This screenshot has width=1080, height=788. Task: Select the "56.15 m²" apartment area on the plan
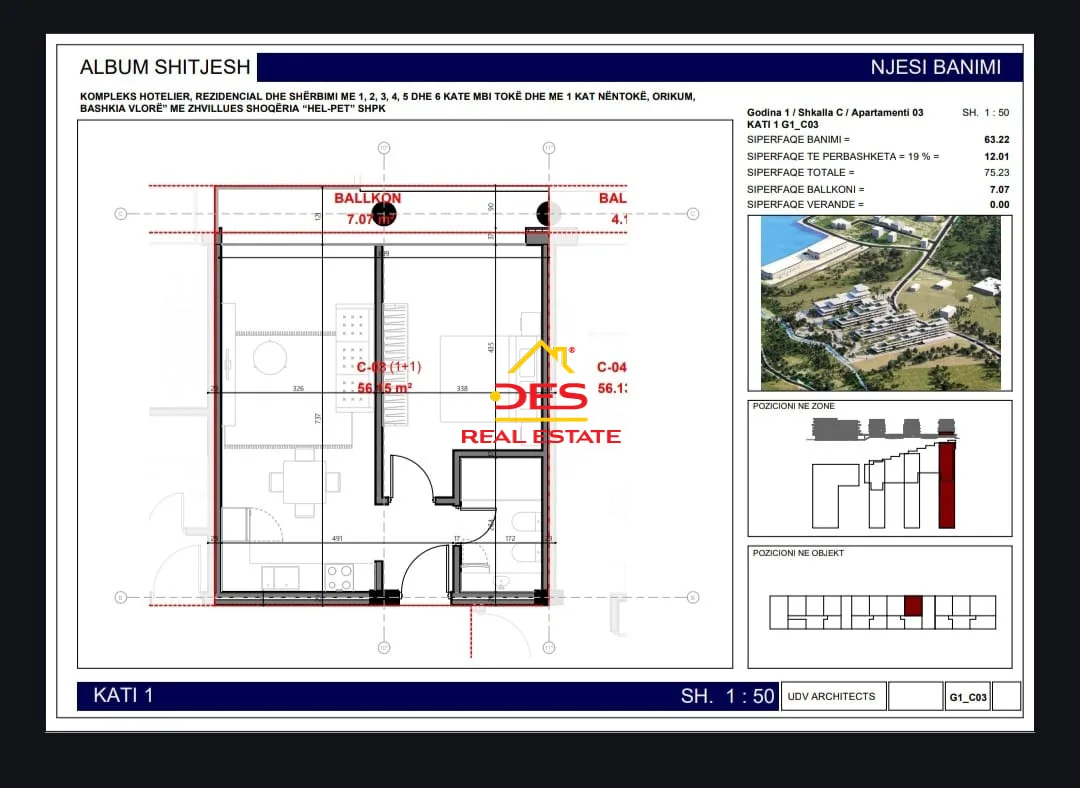click(x=384, y=388)
